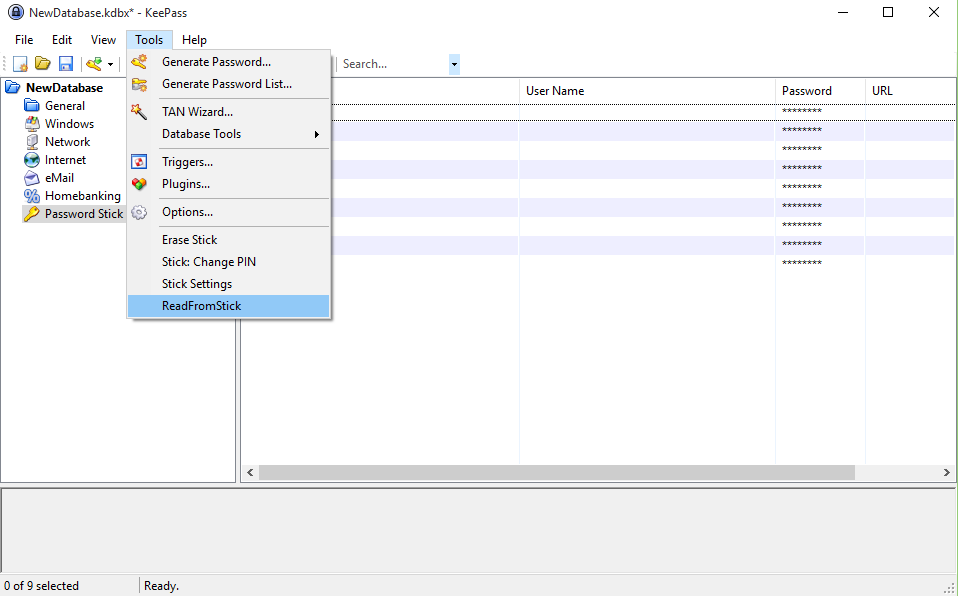958x596 pixels.
Task: Click the Plugins colored blocks icon
Action: pos(139,183)
